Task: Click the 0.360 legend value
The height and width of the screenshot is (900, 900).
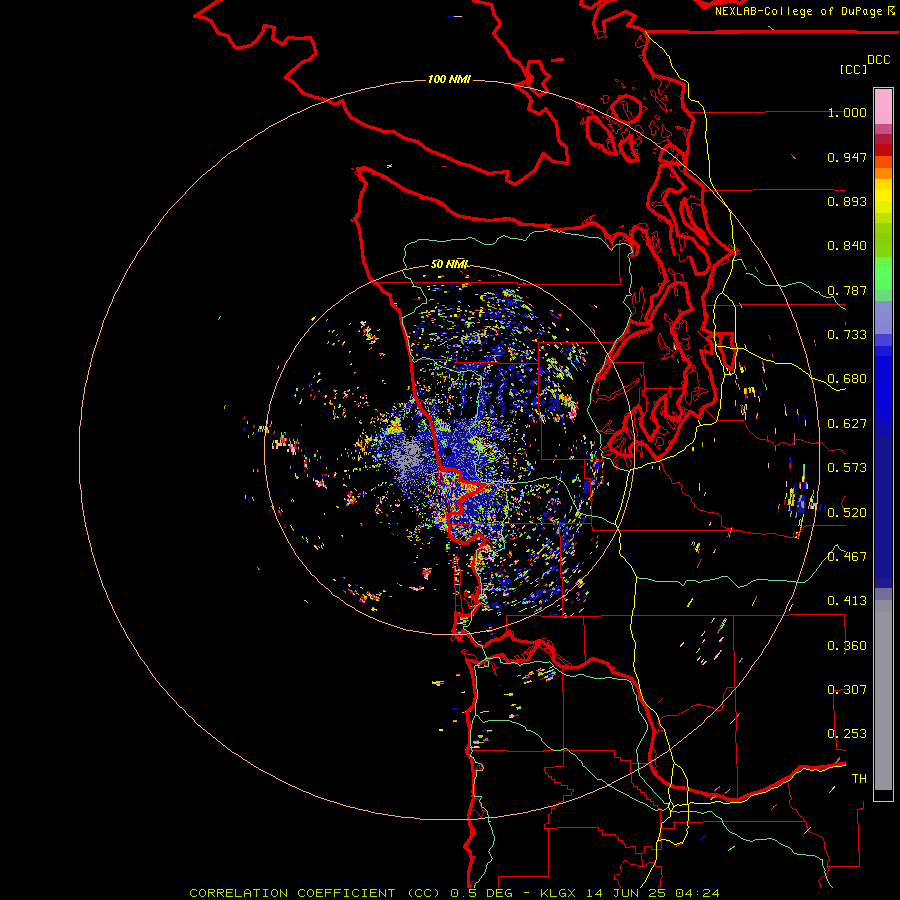Action: click(847, 646)
